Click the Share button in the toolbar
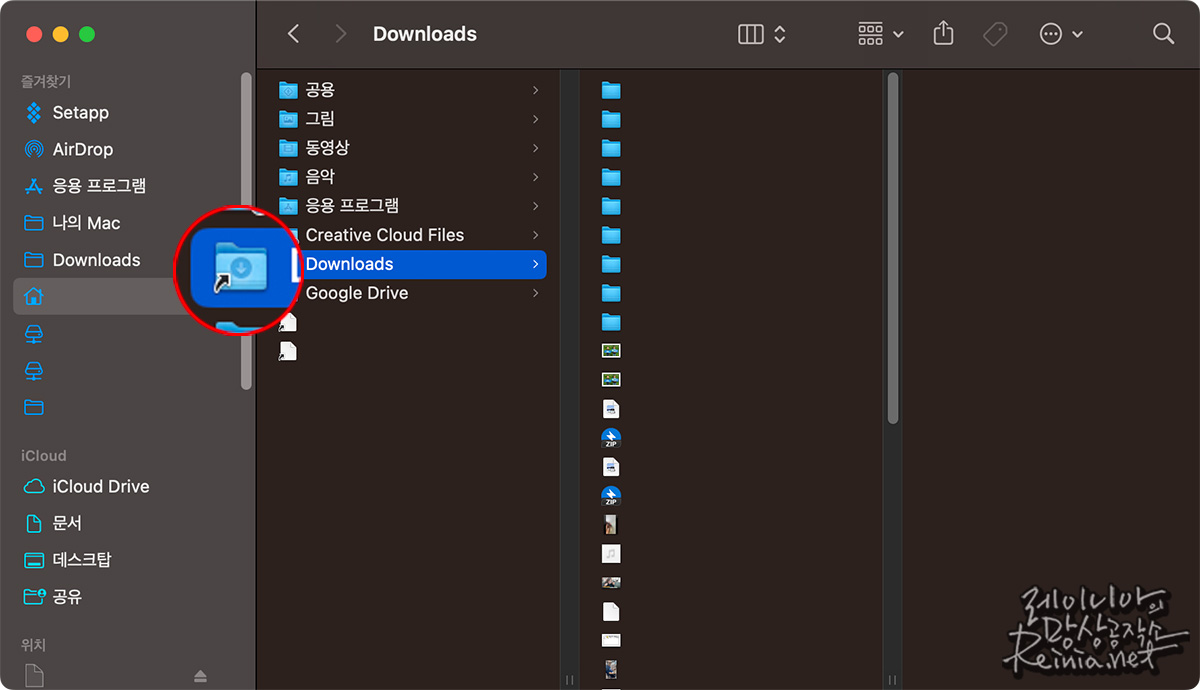Screen dimensions: 1200x690 (942, 33)
